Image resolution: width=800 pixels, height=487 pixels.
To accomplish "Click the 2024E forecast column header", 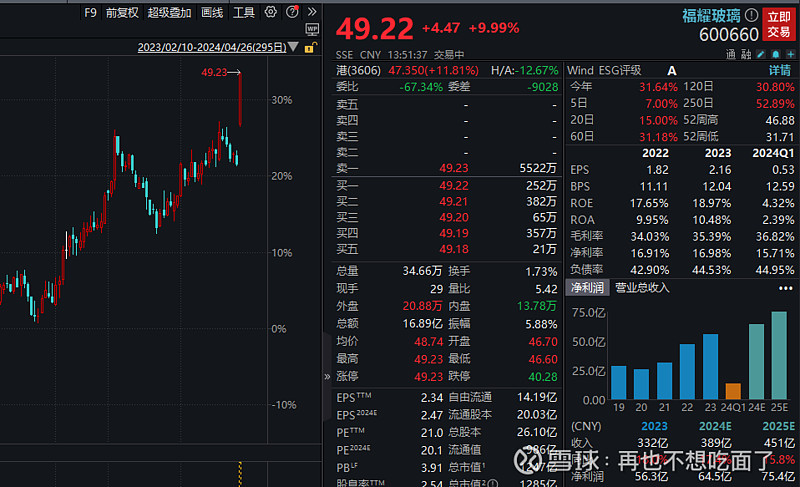I will click(715, 426).
